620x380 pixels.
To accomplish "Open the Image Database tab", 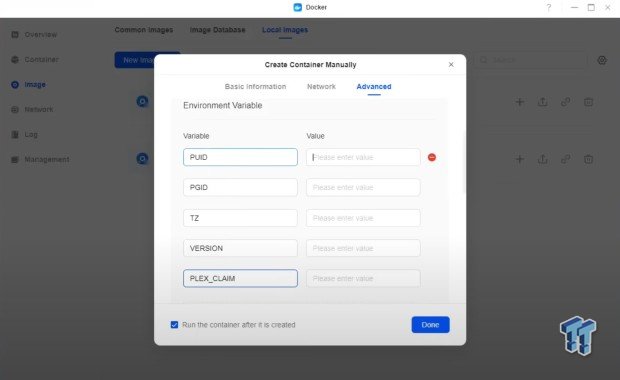I will point(217,30).
